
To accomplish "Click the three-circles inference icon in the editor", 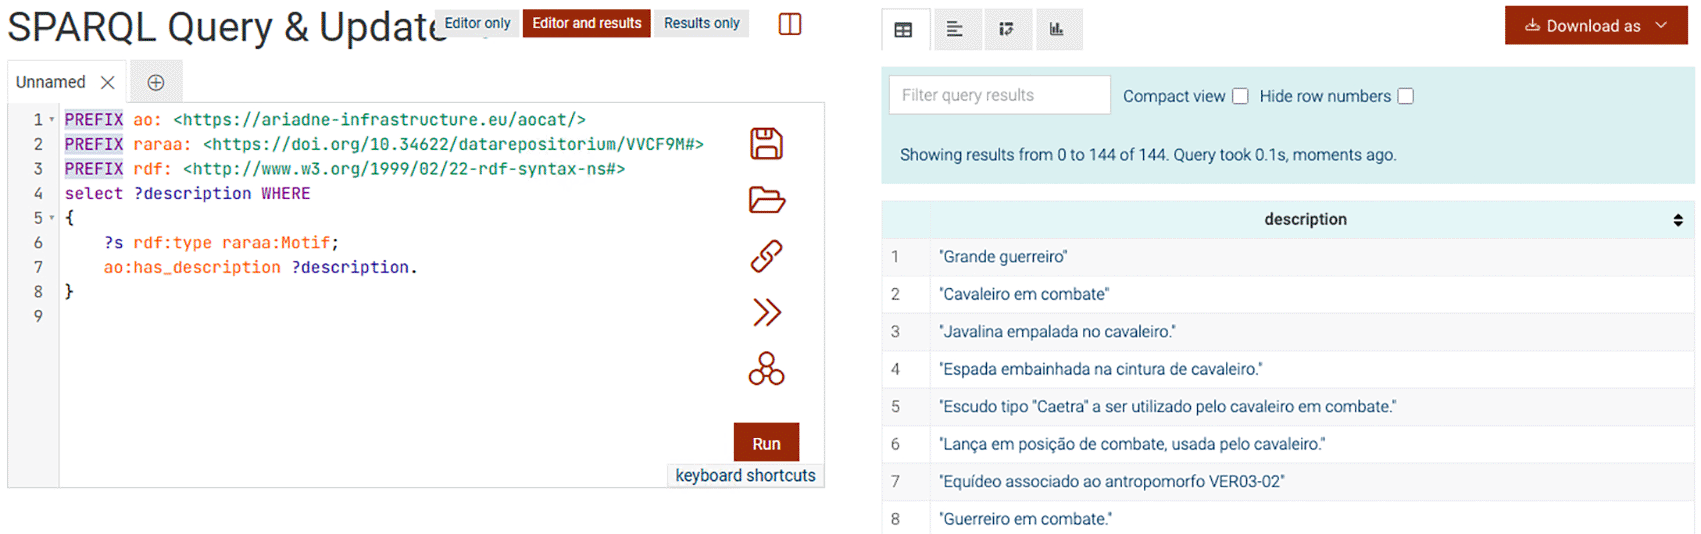I will click(766, 369).
